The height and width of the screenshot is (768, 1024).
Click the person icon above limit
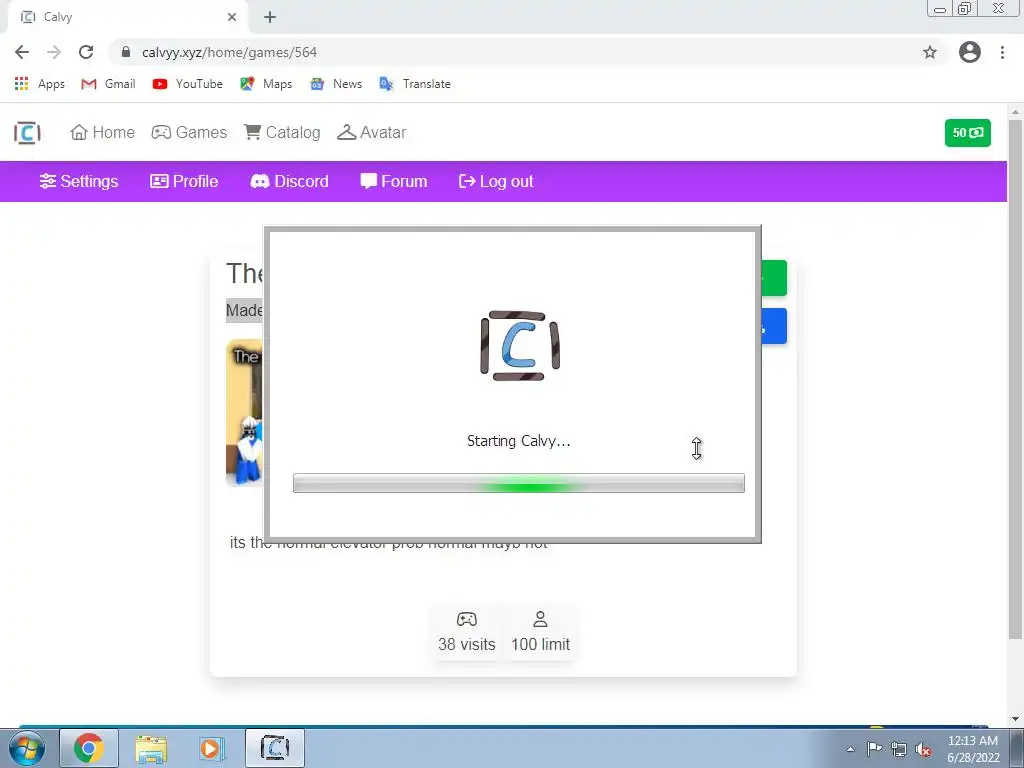point(540,618)
